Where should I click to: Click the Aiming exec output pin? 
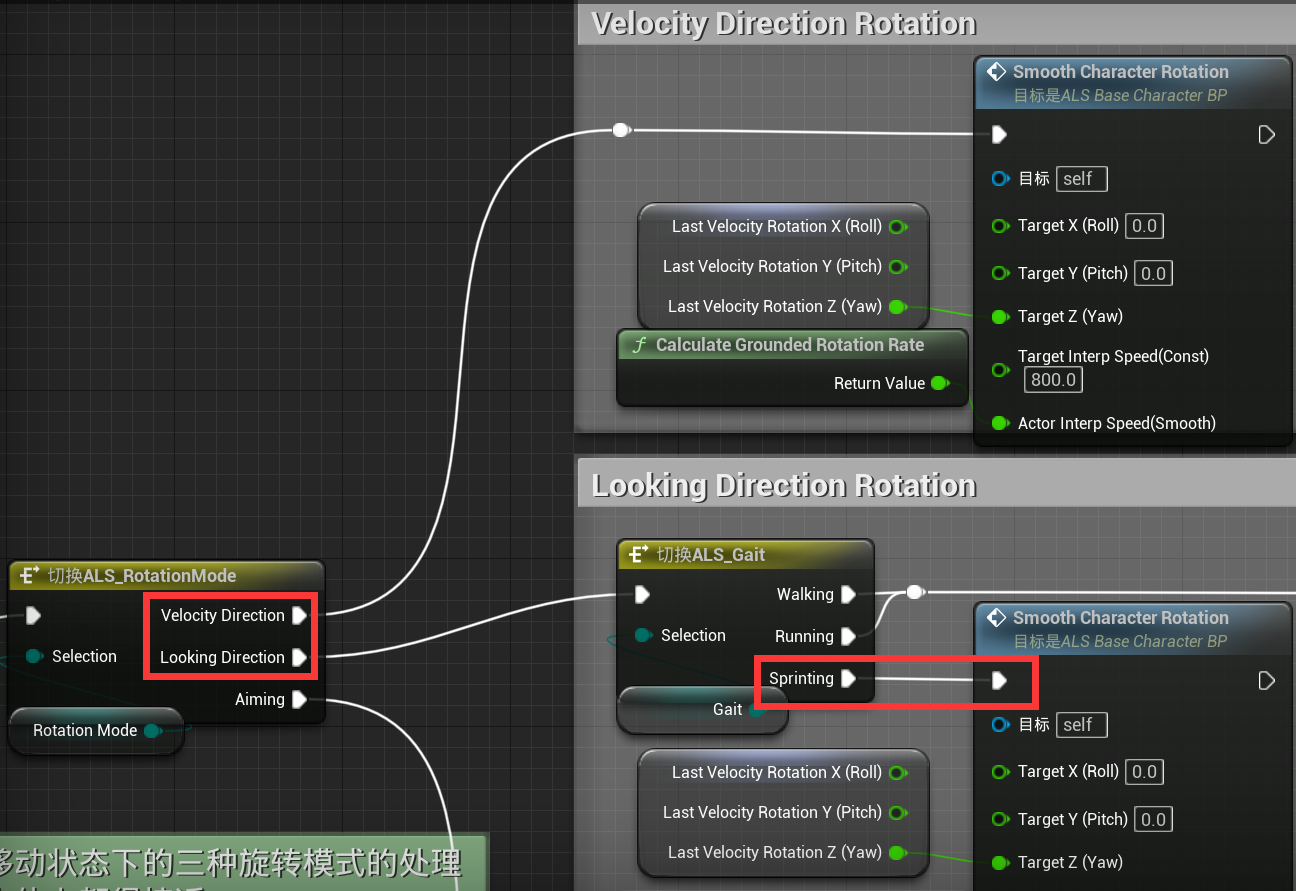tap(299, 699)
